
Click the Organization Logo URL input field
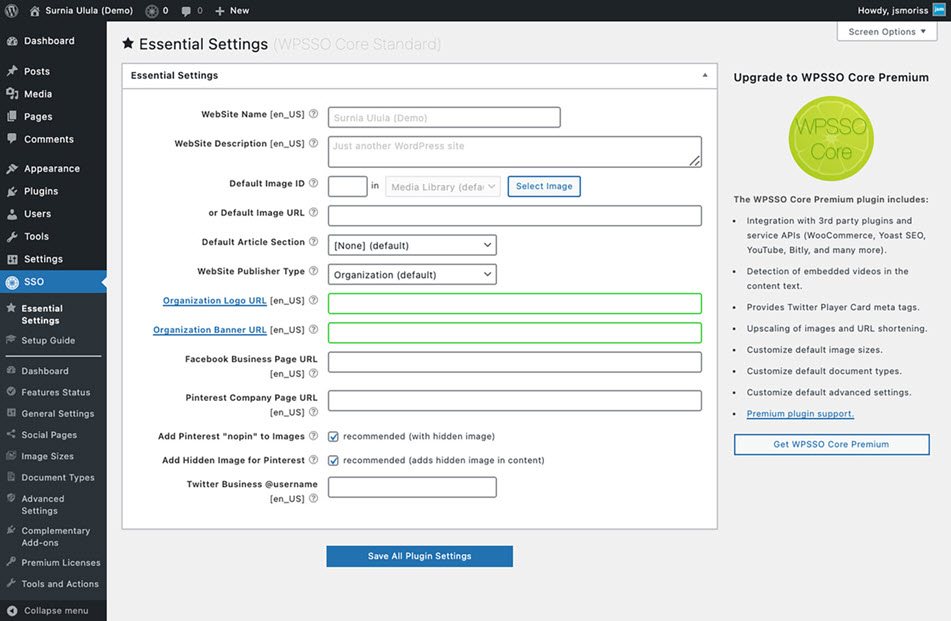click(x=515, y=303)
